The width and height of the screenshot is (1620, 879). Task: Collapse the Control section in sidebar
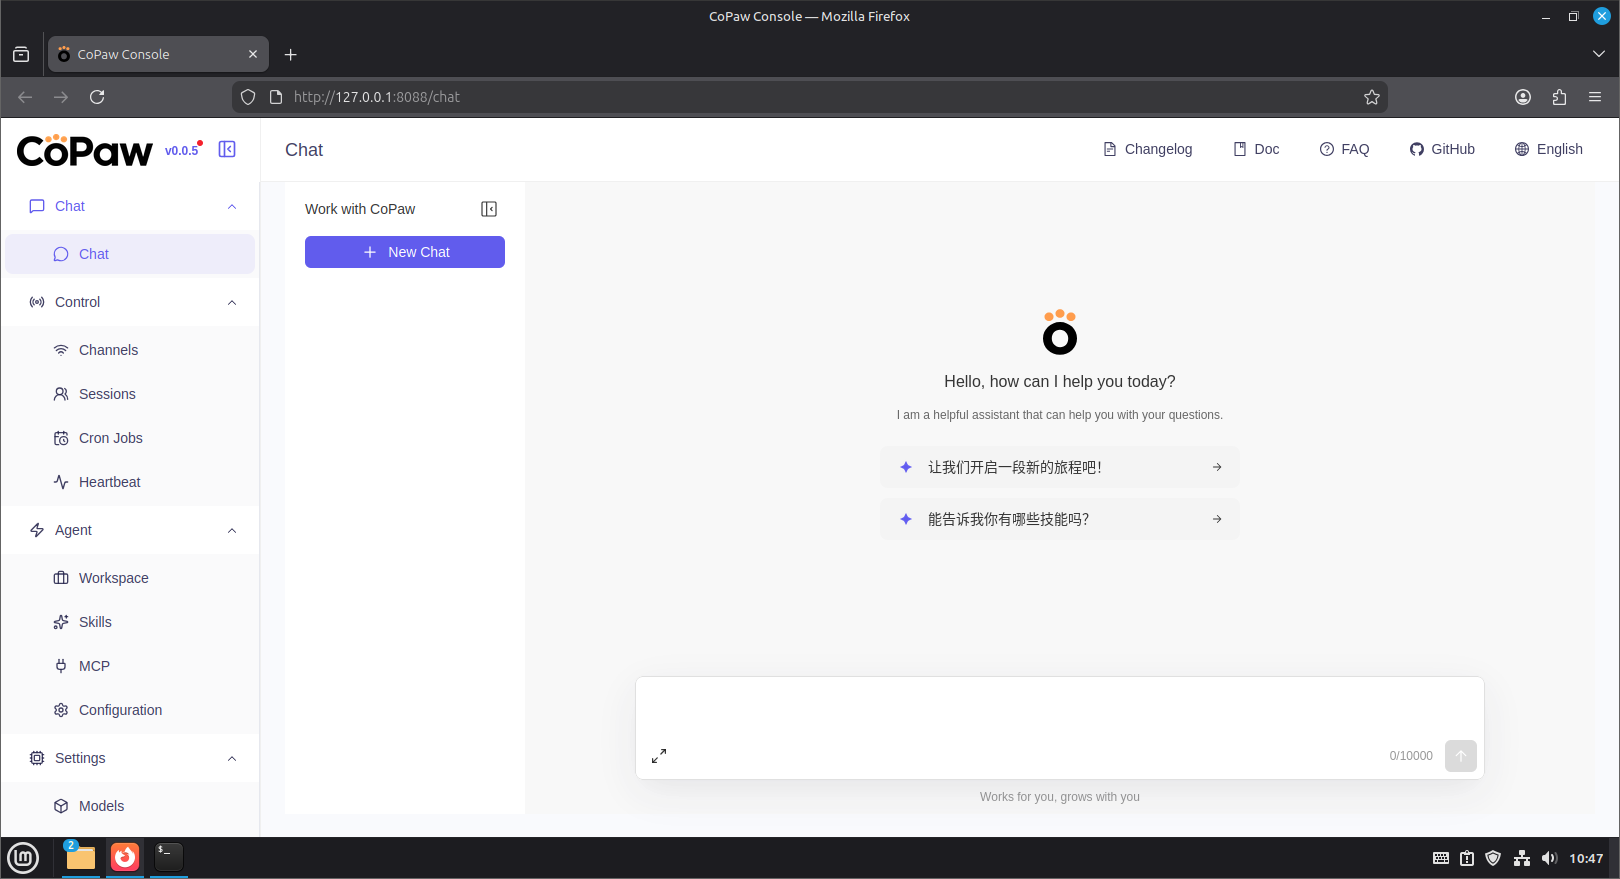[232, 302]
